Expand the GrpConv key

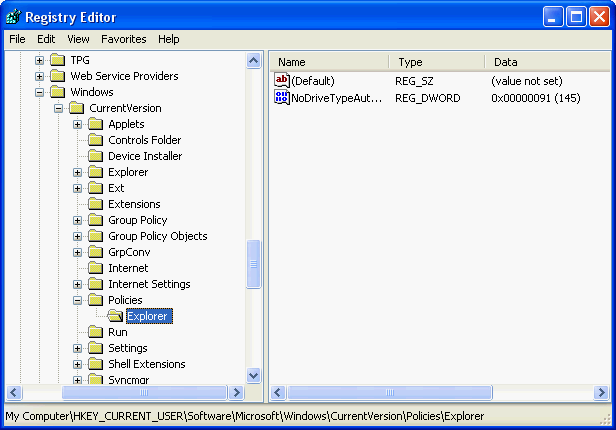(x=77, y=253)
